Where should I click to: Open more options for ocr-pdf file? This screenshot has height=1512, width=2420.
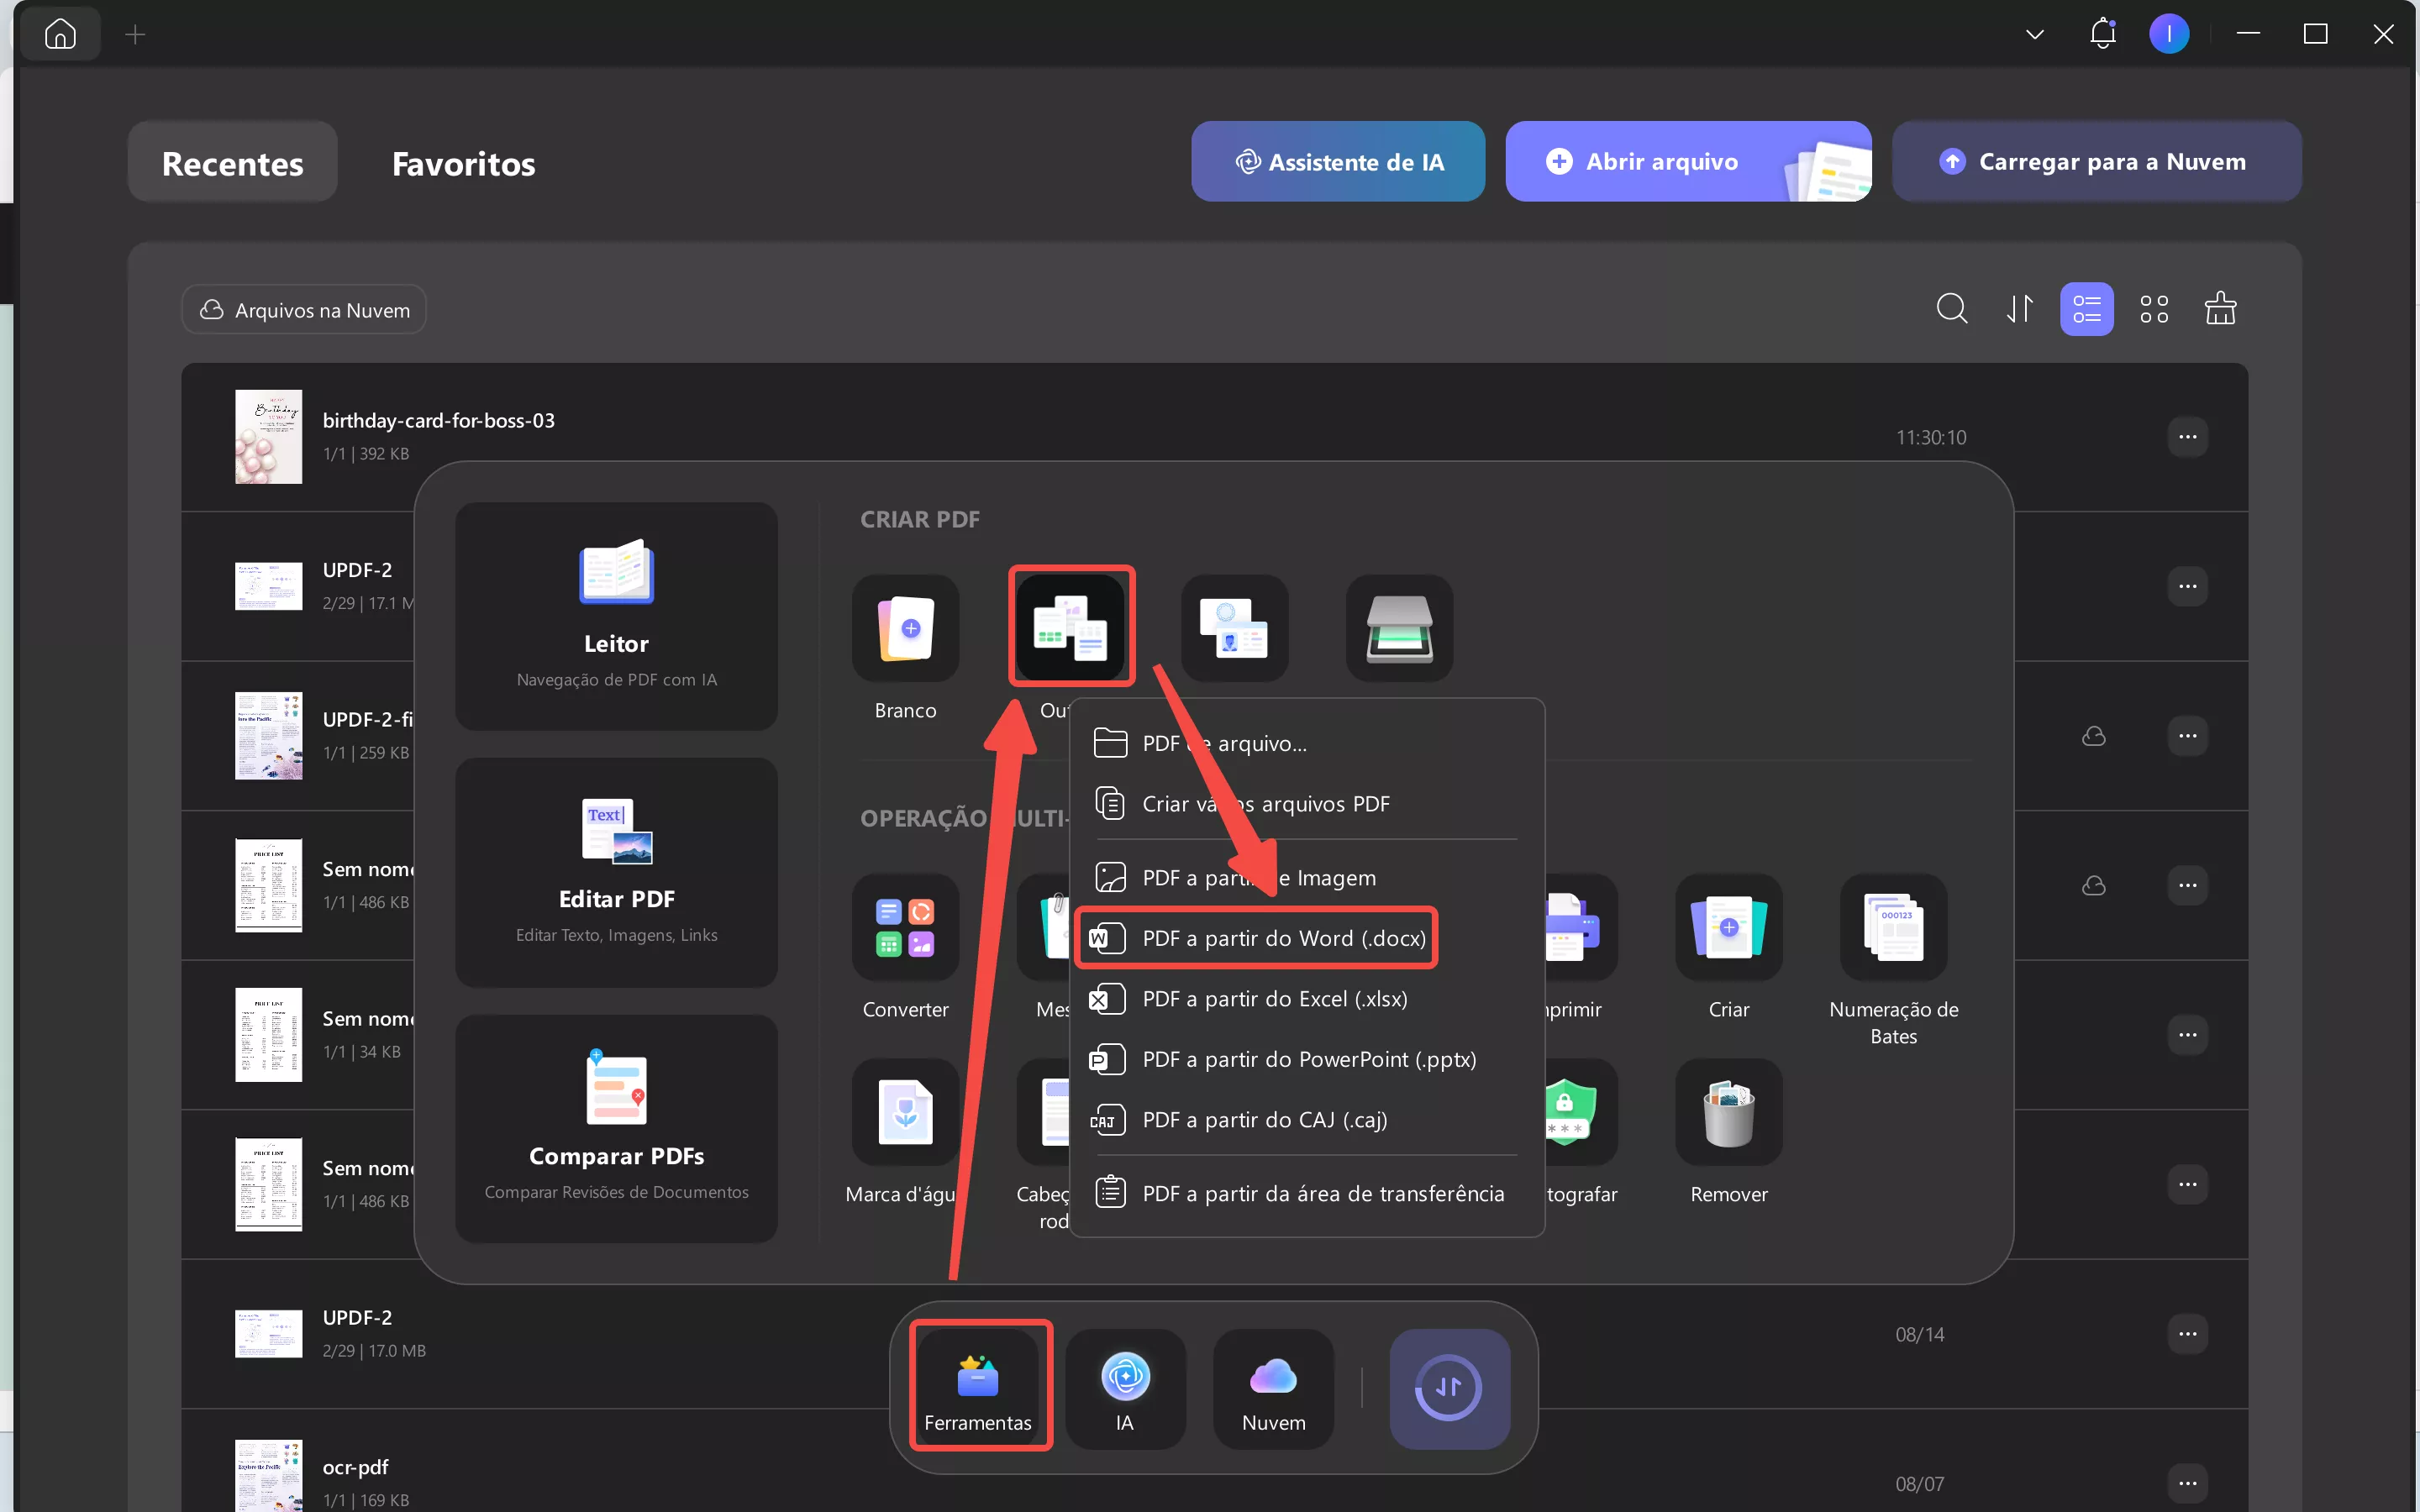coord(2187,1483)
